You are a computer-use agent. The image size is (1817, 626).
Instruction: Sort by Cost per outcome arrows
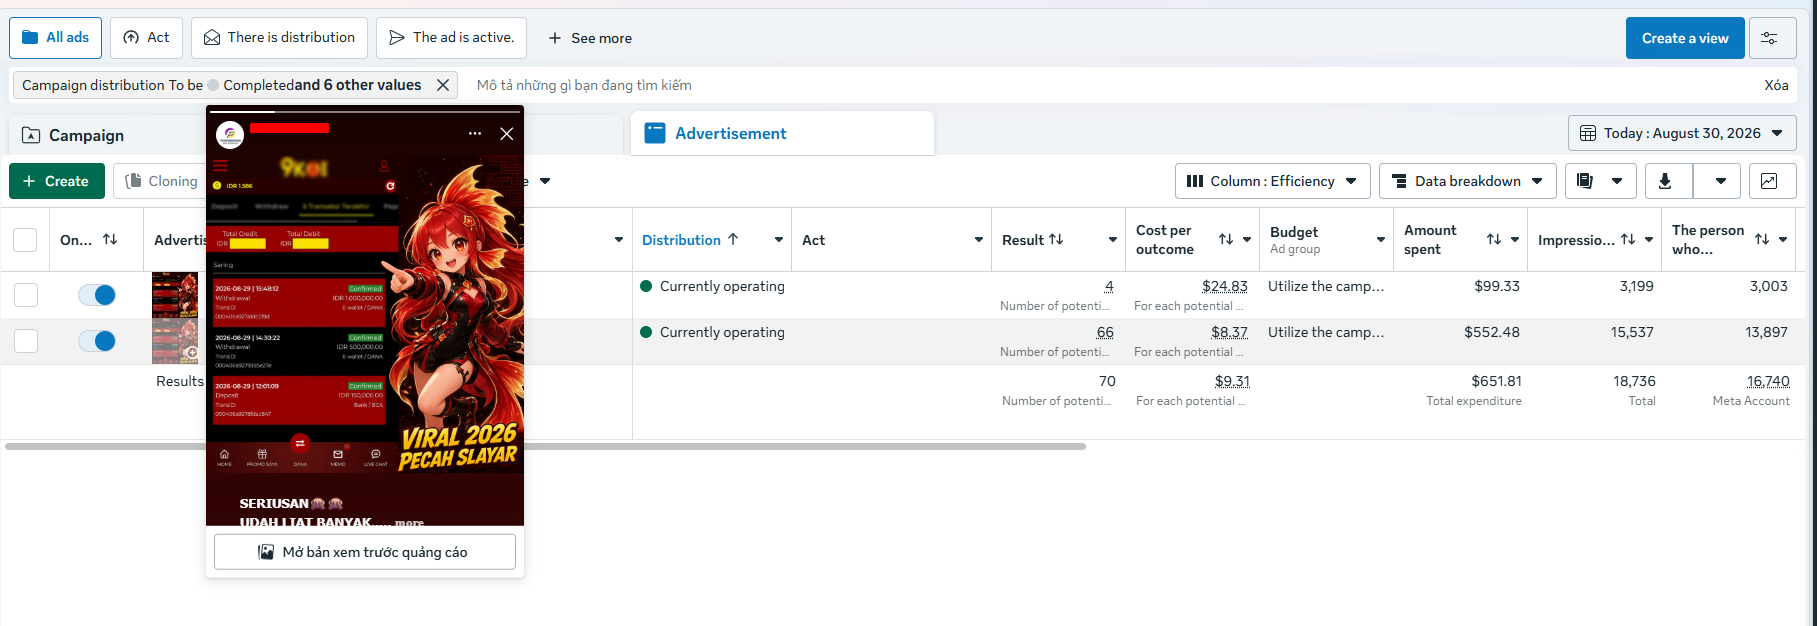click(1226, 240)
